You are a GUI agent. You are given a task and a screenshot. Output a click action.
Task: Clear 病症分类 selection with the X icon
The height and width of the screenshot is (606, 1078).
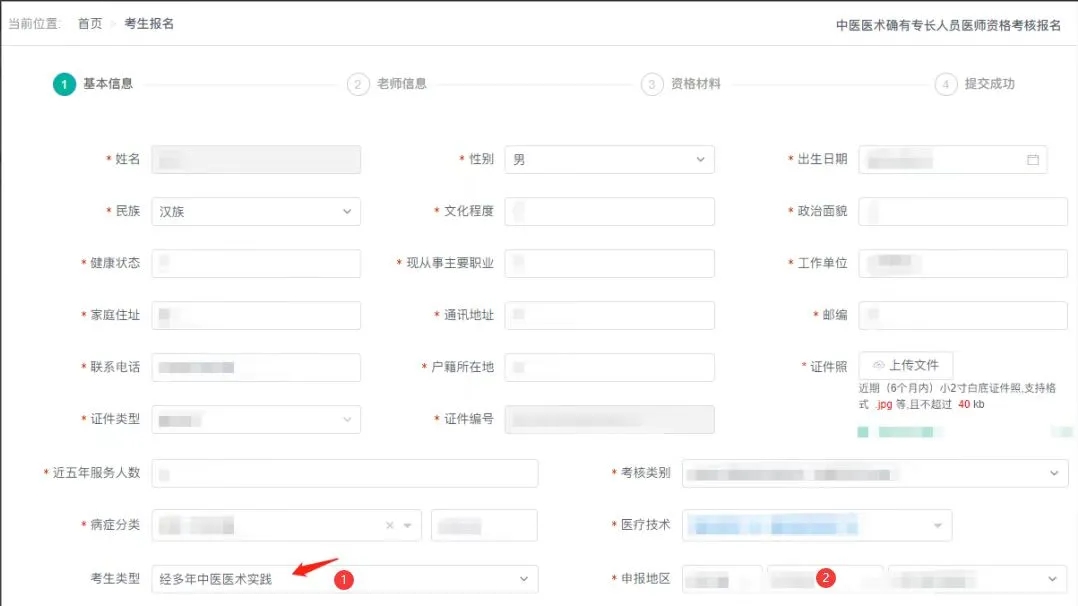390,526
